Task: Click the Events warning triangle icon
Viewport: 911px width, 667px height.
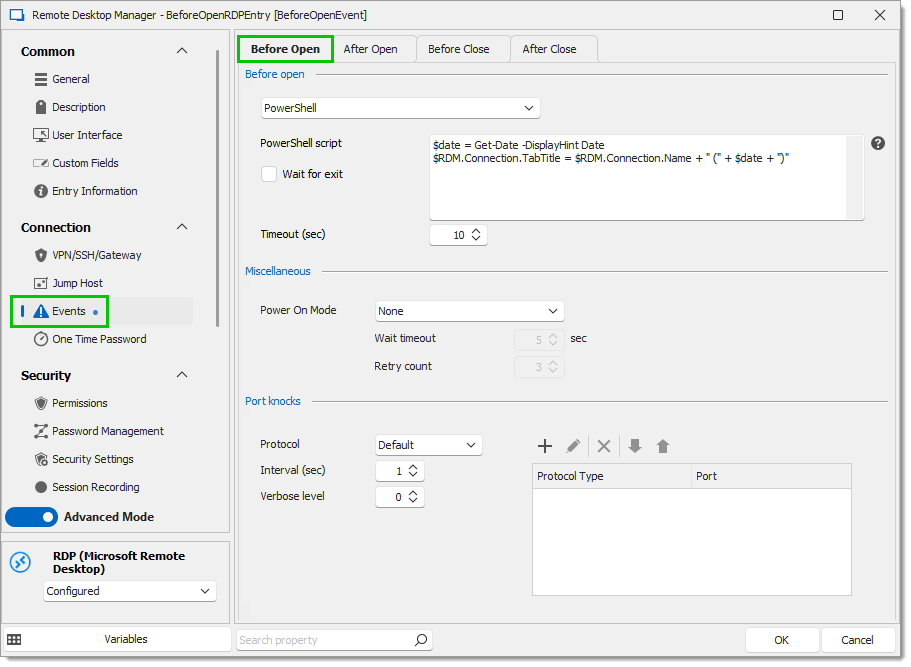Action: coord(41,311)
